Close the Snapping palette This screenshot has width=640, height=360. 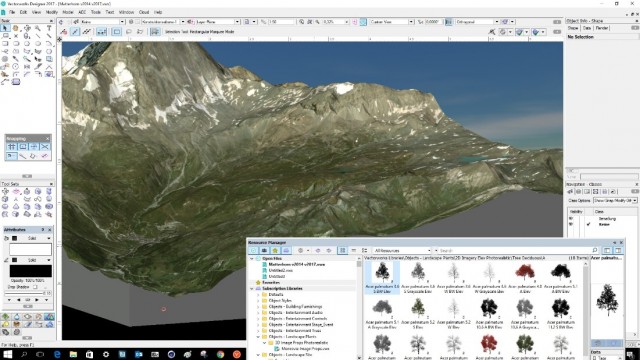(x=47, y=138)
